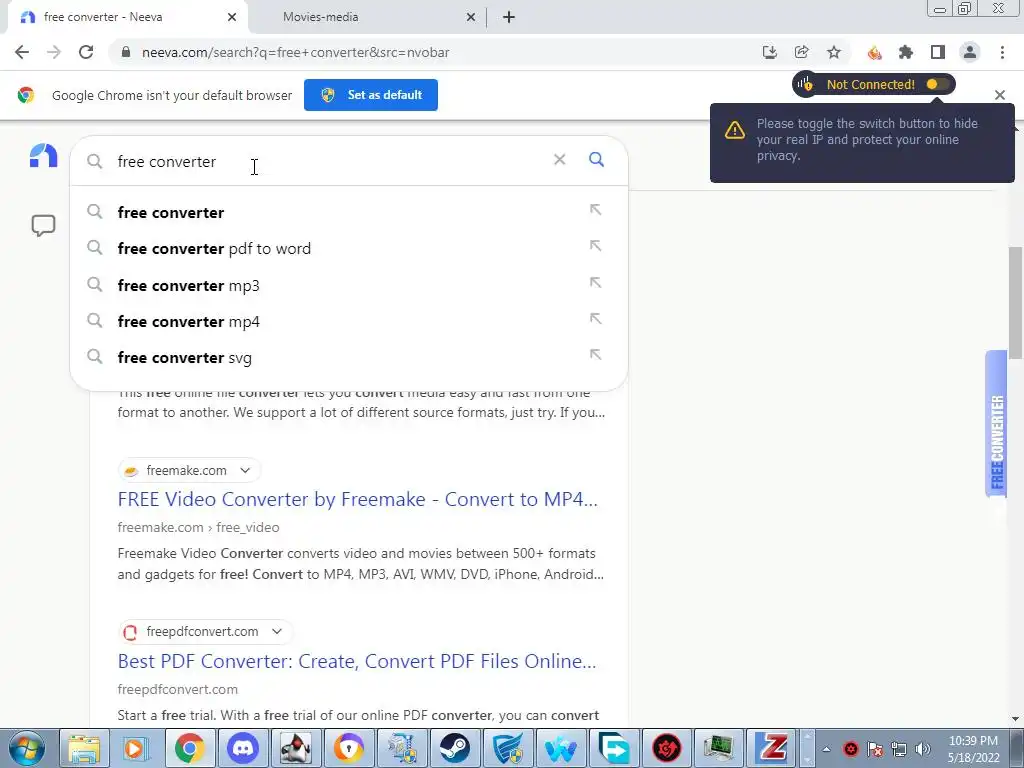Open the network tray icon
The width and height of the screenshot is (1024, 768).
point(899,749)
